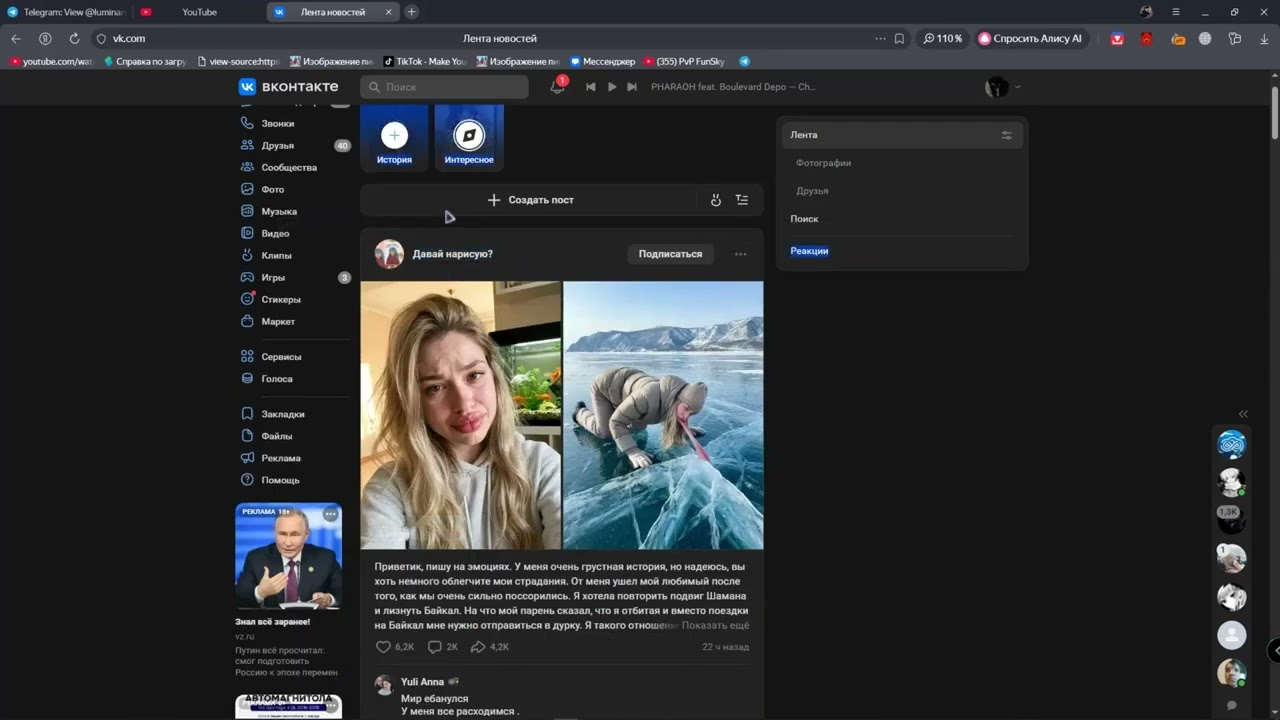Click the Создать пост button
This screenshot has height=720, width=1280.
(531, 200)
